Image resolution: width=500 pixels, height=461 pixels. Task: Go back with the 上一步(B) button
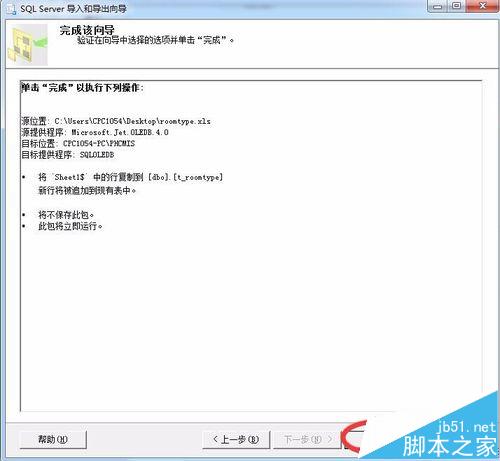tap(236, 439)
